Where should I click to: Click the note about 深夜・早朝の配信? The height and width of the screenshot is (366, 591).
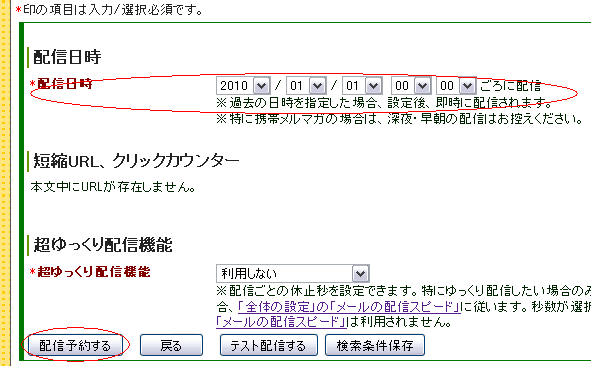click(x=400, y=119)
